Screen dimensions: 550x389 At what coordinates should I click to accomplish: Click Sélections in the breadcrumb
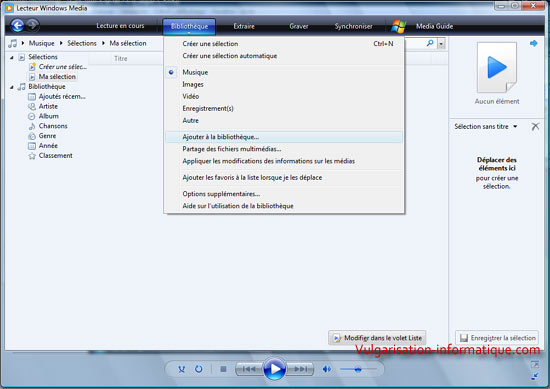pyautogui.click(x=82, y=43)
